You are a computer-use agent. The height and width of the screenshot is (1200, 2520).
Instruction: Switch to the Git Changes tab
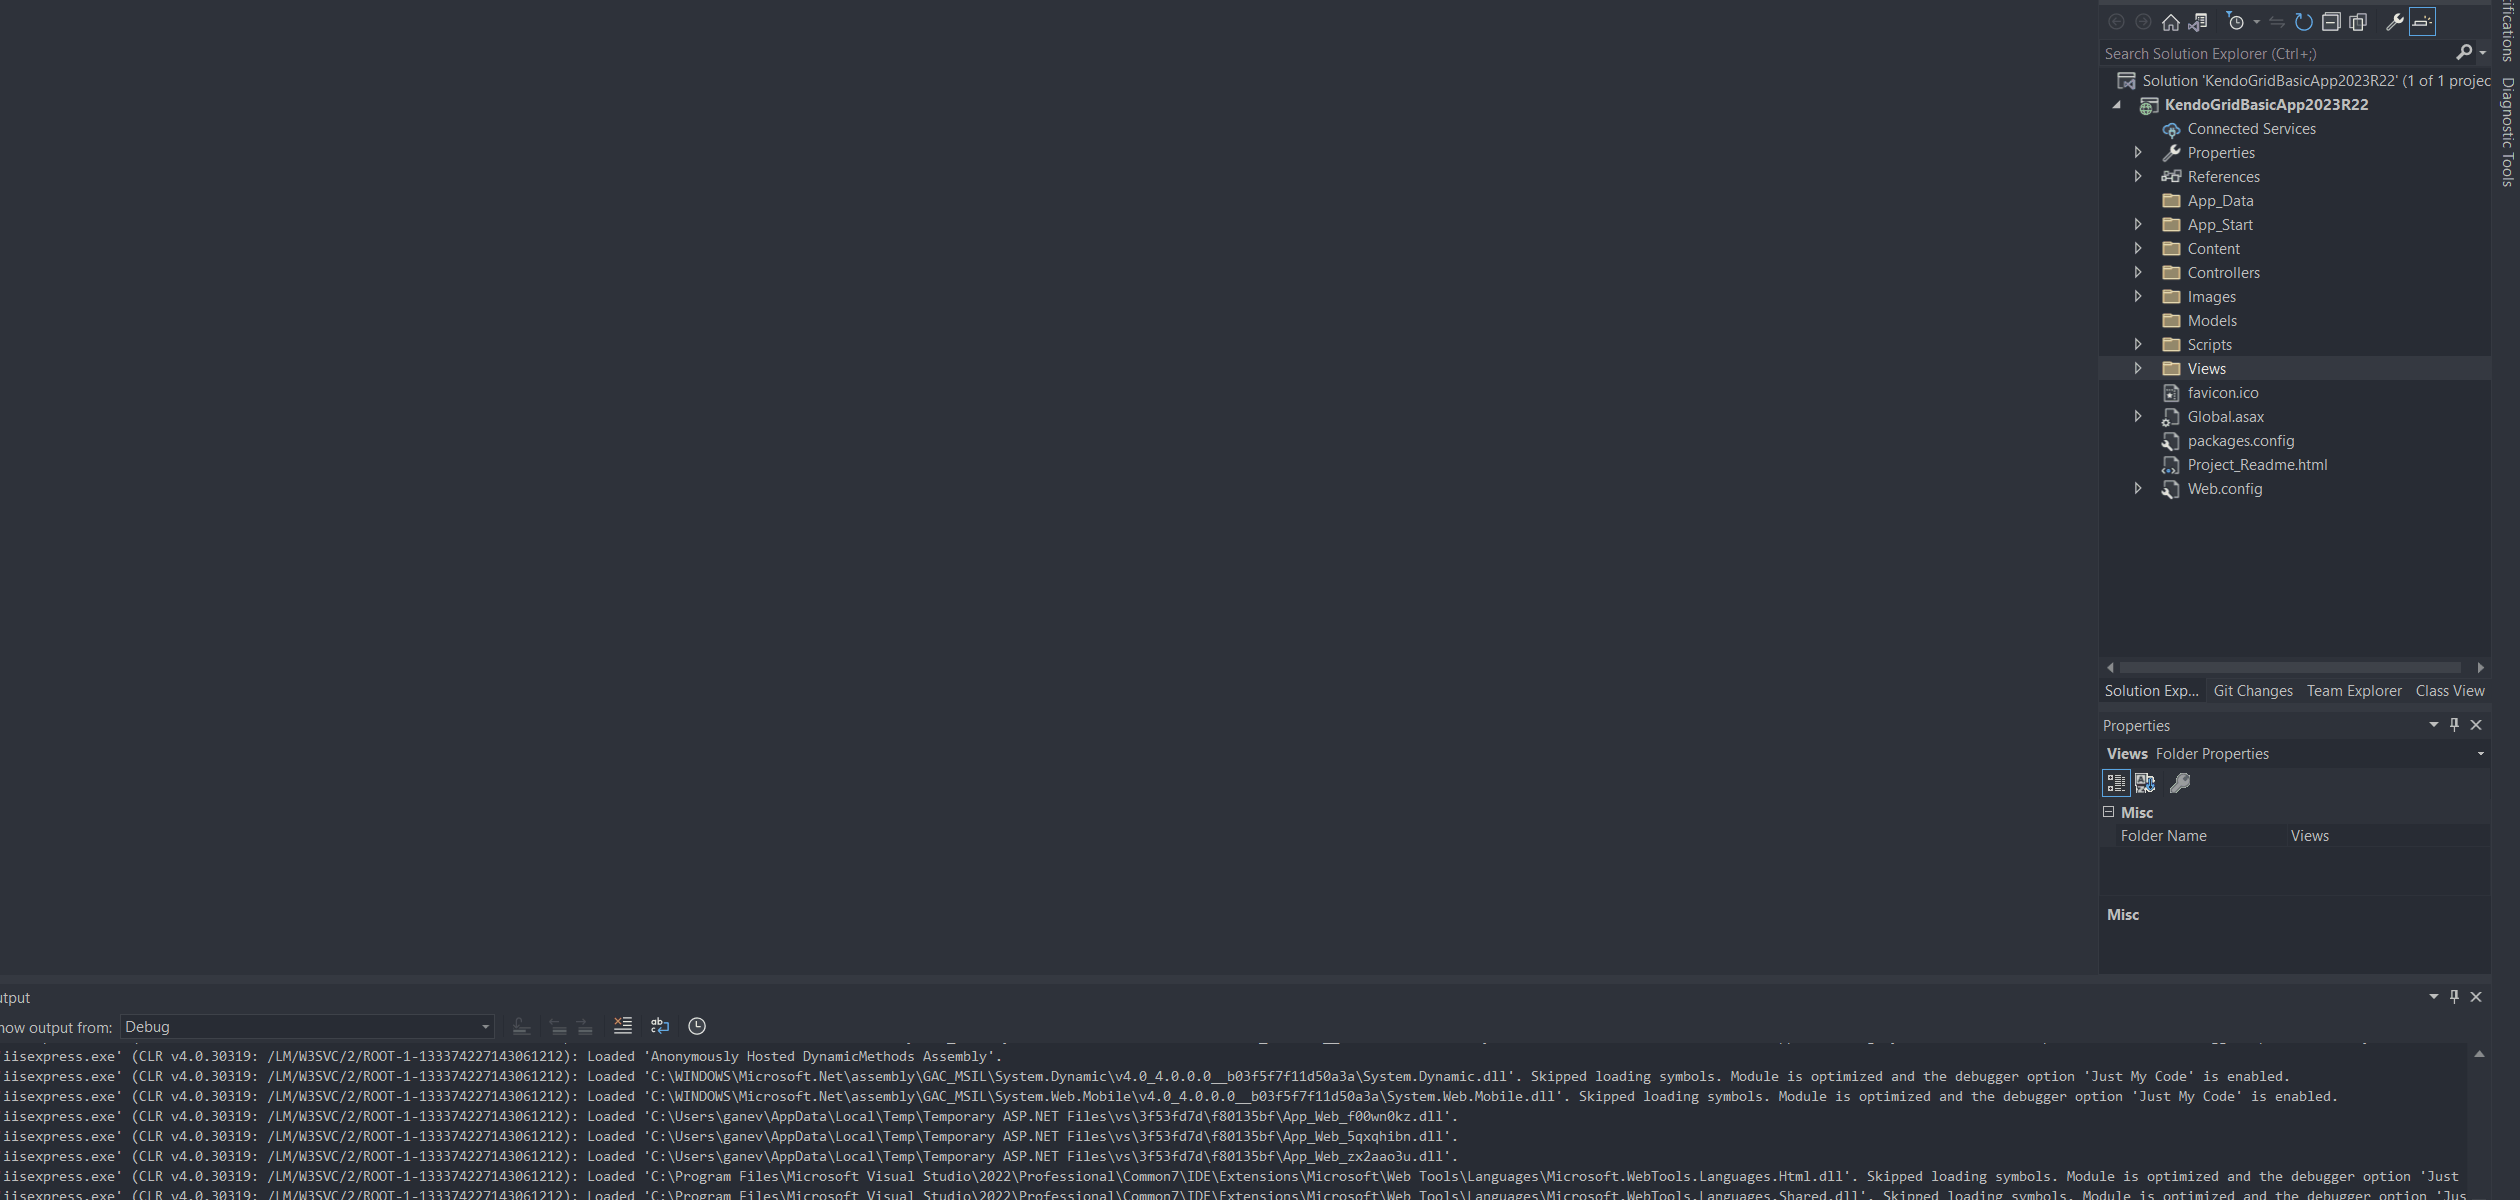tap(2252, 690)
